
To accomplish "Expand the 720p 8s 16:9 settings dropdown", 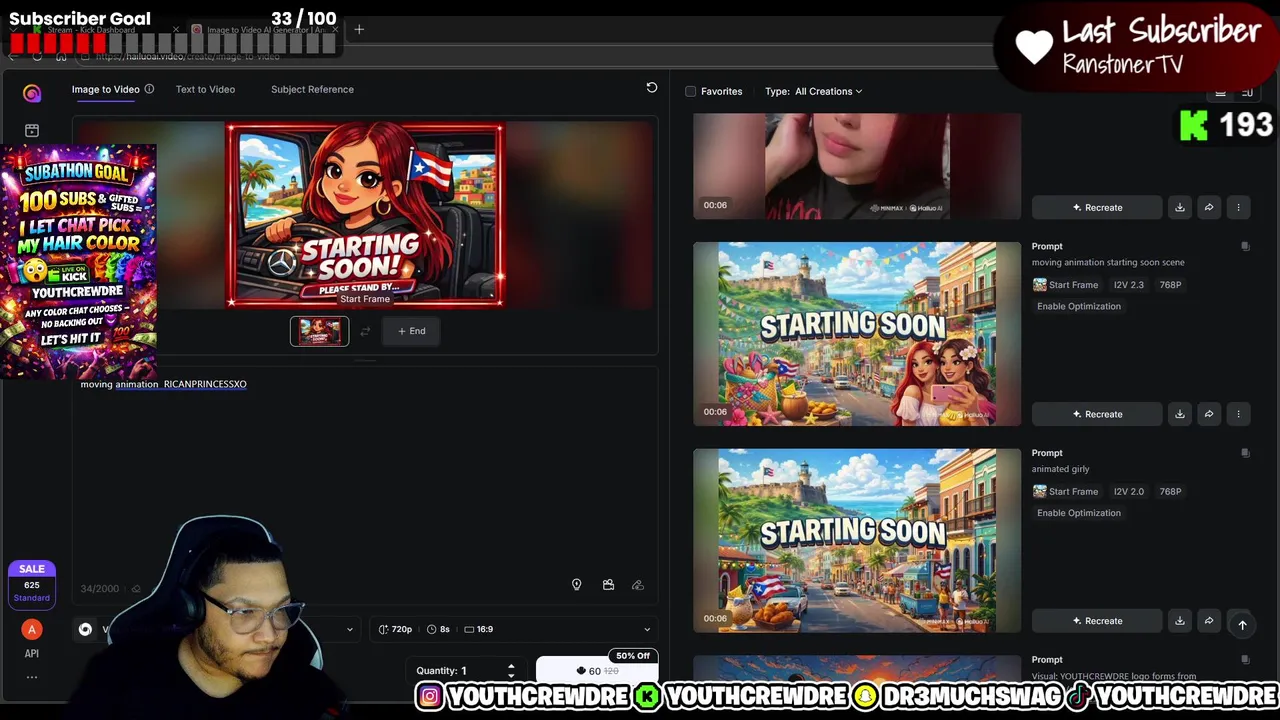I will tap(514, 629).
